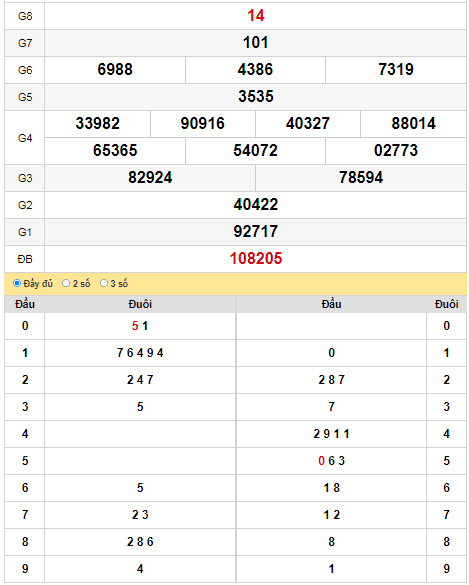Select the "3 số" radio option
This screenshot has height=585, width=469.
pos(104,283)
